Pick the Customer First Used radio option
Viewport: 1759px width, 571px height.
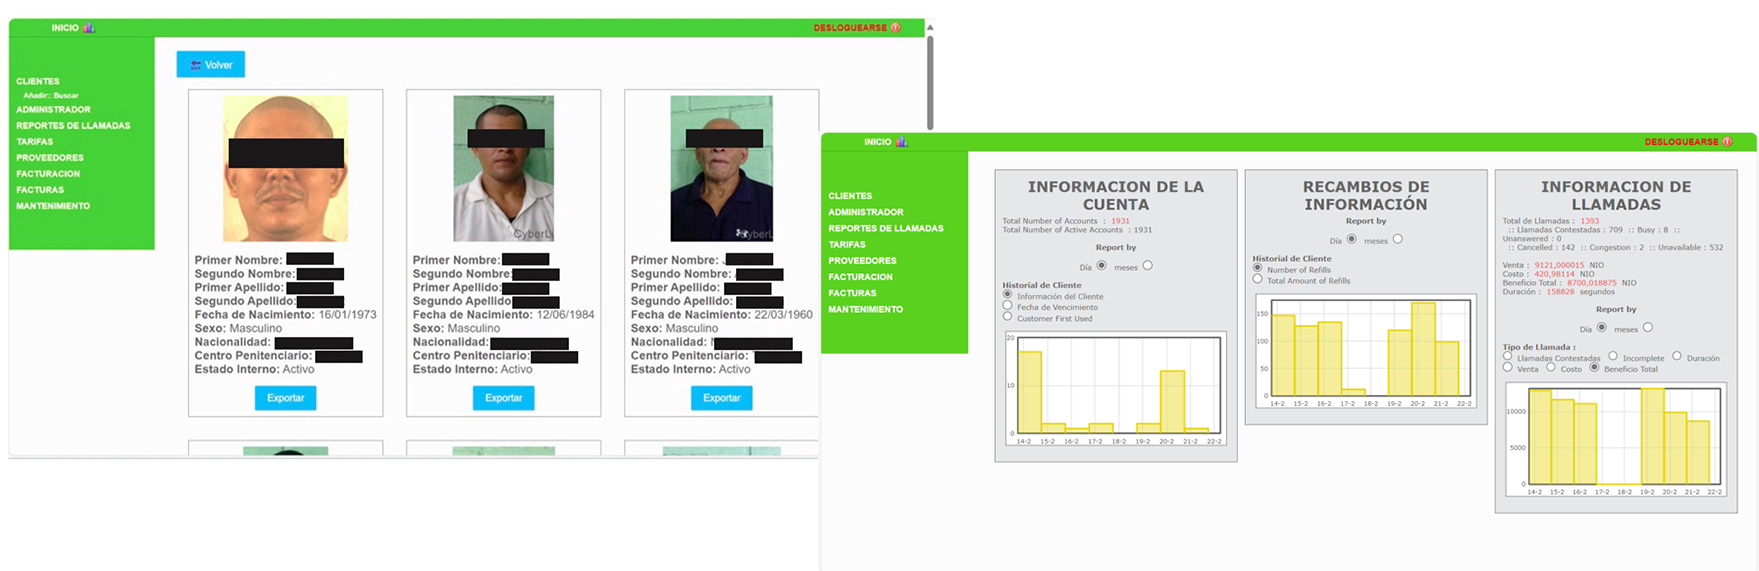click(x=1008, y=317)
